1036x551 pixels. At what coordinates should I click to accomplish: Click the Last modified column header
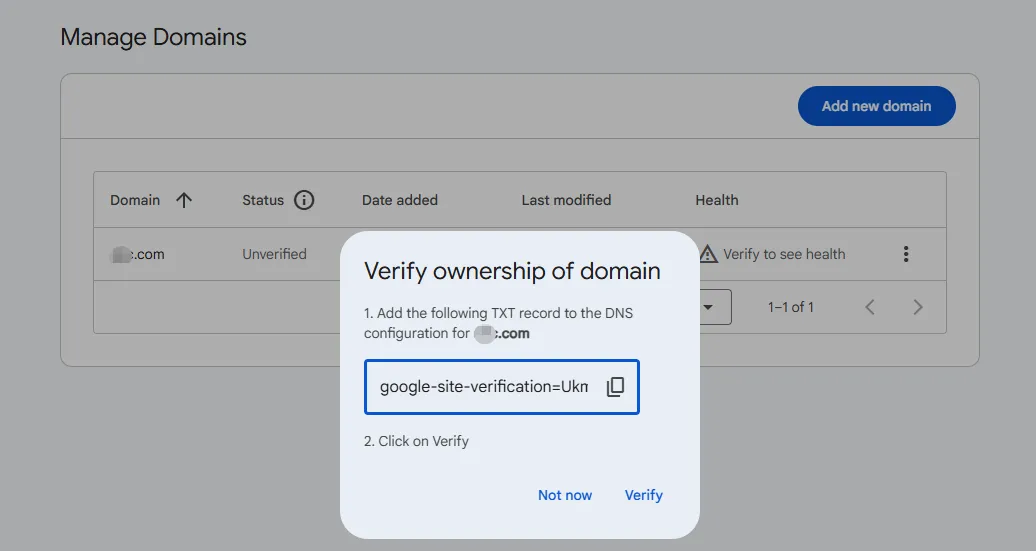tap(566, 200)
